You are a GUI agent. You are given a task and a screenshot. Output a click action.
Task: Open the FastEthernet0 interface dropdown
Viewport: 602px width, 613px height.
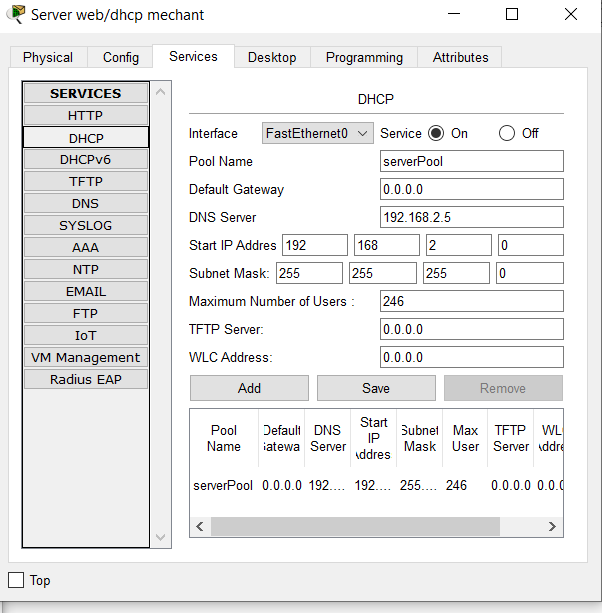(x=318, y=133)
